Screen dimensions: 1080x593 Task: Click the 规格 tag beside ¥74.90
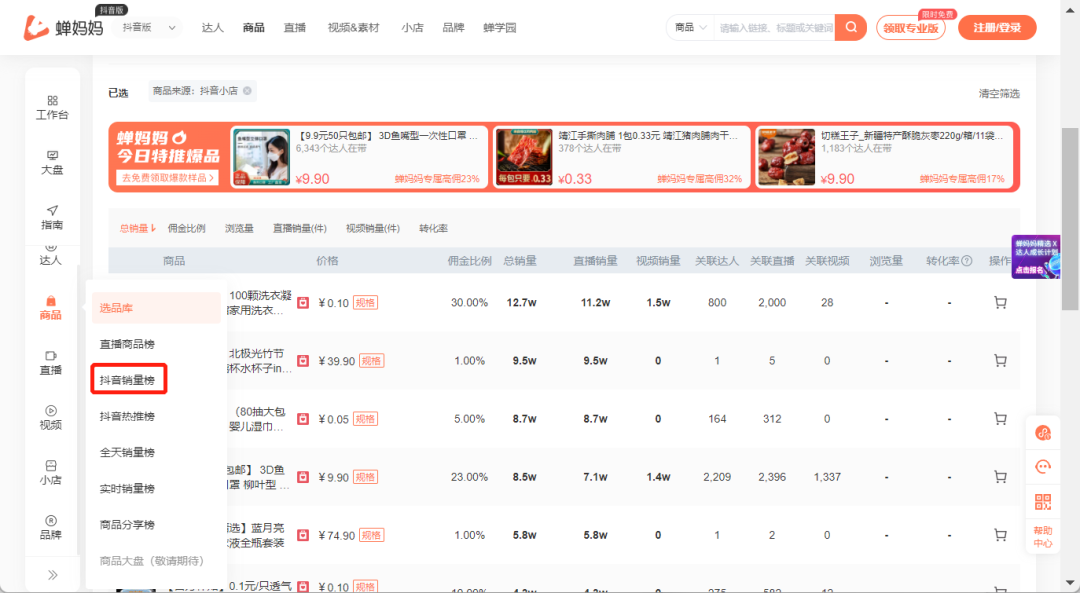click(x=372, y=535)
